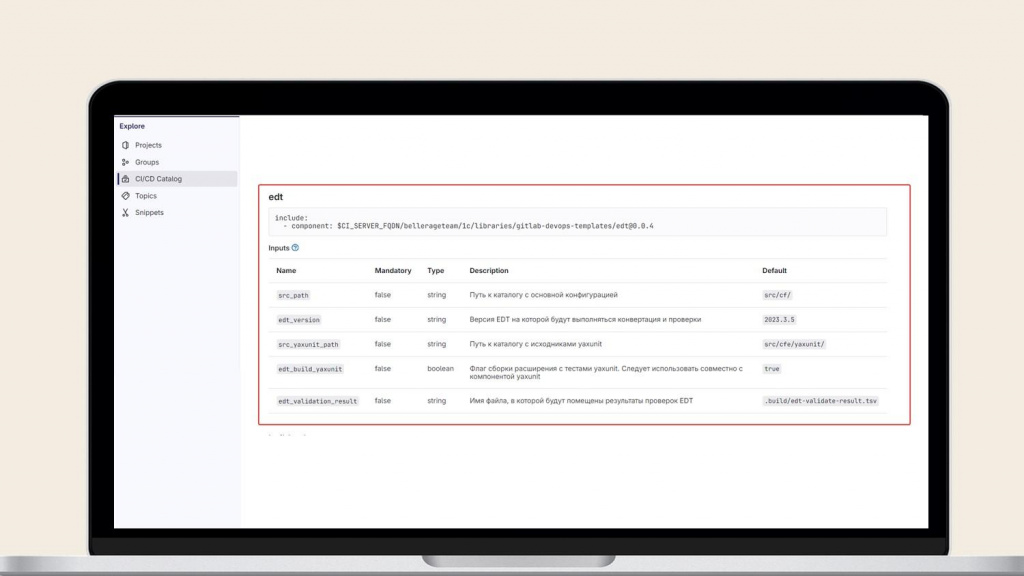Select CI/CD Catalog in the sidebar
Screen dimensions: 1024x576
177,179
